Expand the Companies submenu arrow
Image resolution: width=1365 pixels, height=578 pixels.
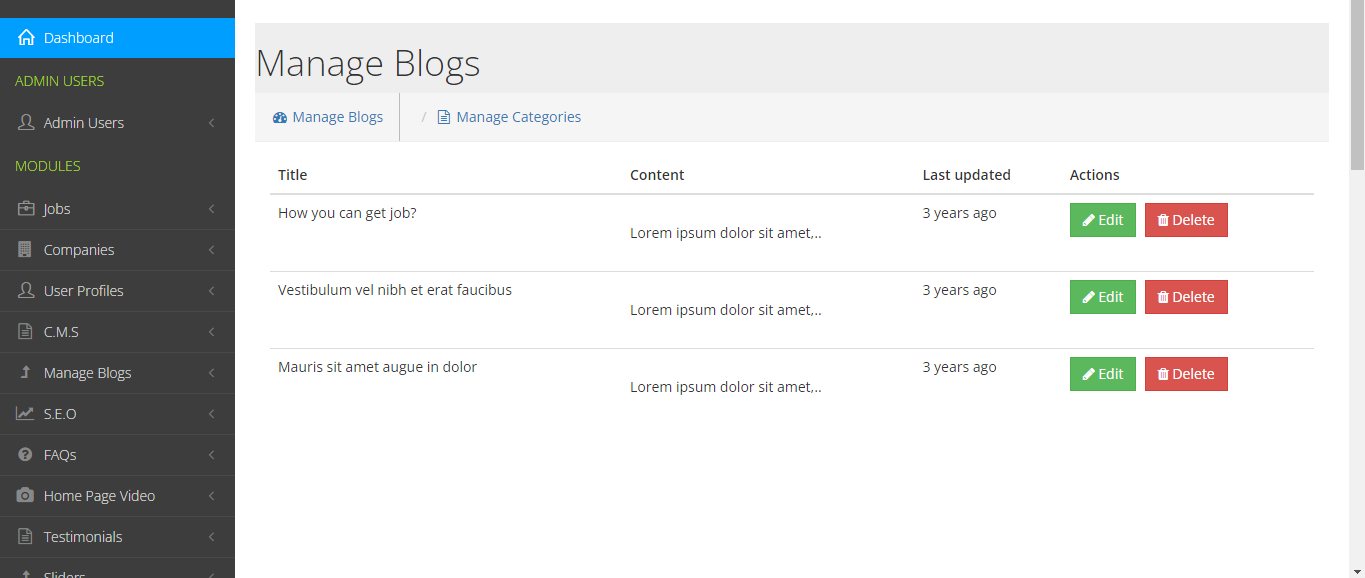tap(212, 250)
